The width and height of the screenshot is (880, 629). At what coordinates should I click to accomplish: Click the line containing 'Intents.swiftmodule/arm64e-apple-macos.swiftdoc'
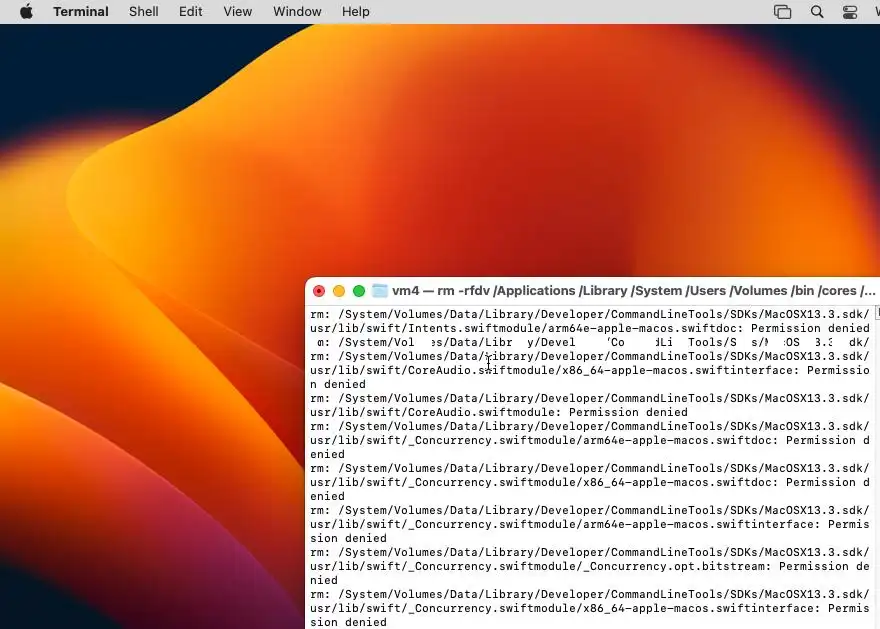click(589, 328)
